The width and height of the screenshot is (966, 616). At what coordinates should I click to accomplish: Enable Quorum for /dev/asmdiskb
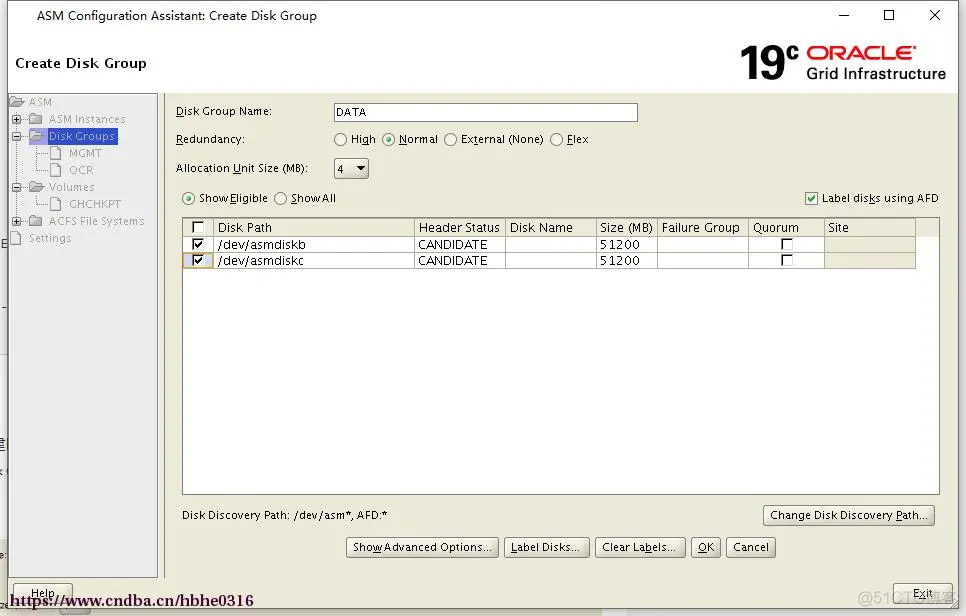click(x=787, y=245)
